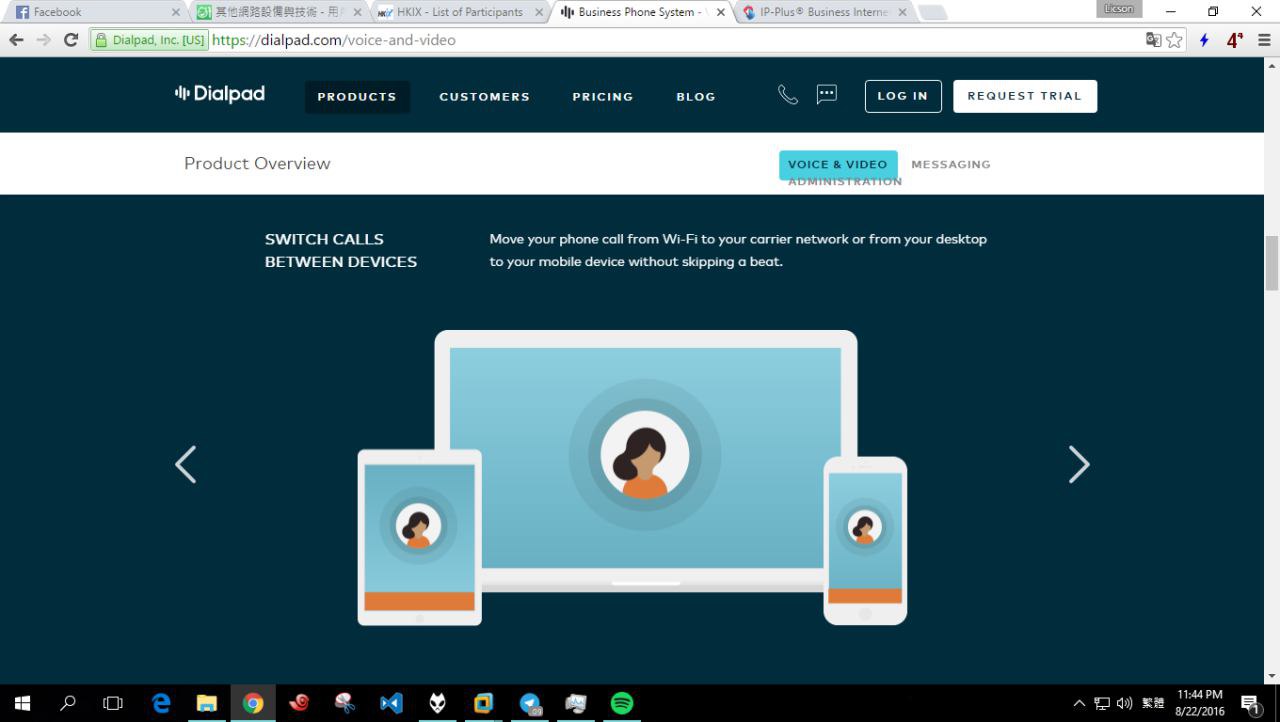Screen dimensions: 1280x722
Task: Reload the page
Action: coord(70,40)
